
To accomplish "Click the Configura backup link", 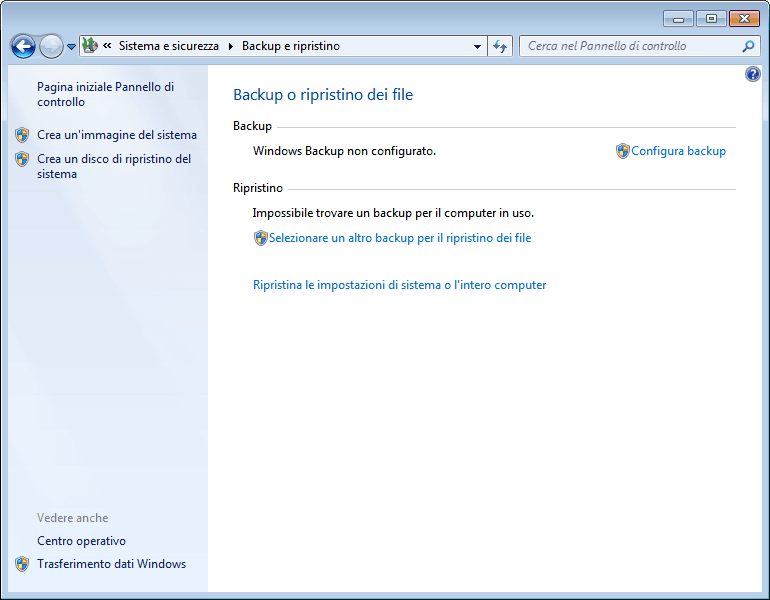I will click(678, 151).
